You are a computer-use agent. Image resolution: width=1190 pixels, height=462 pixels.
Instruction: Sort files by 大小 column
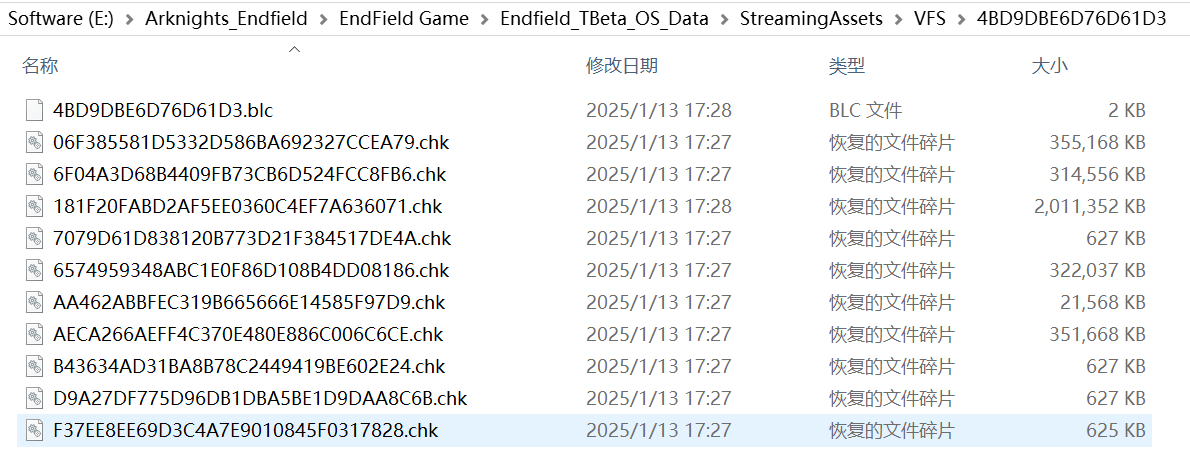click(1049, 66)
